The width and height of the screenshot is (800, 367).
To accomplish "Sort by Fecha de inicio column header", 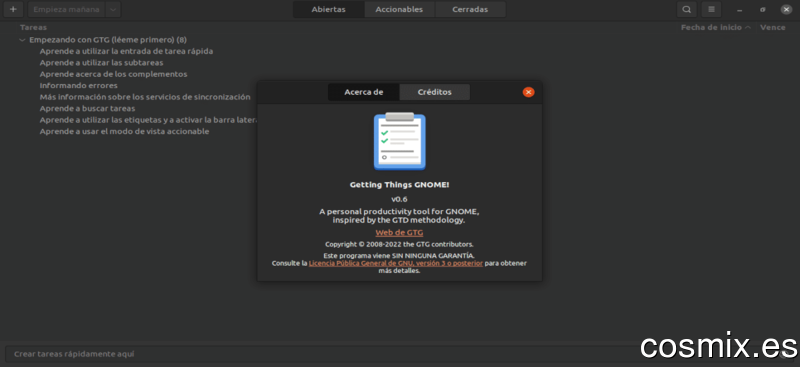I will coord(715,28).
